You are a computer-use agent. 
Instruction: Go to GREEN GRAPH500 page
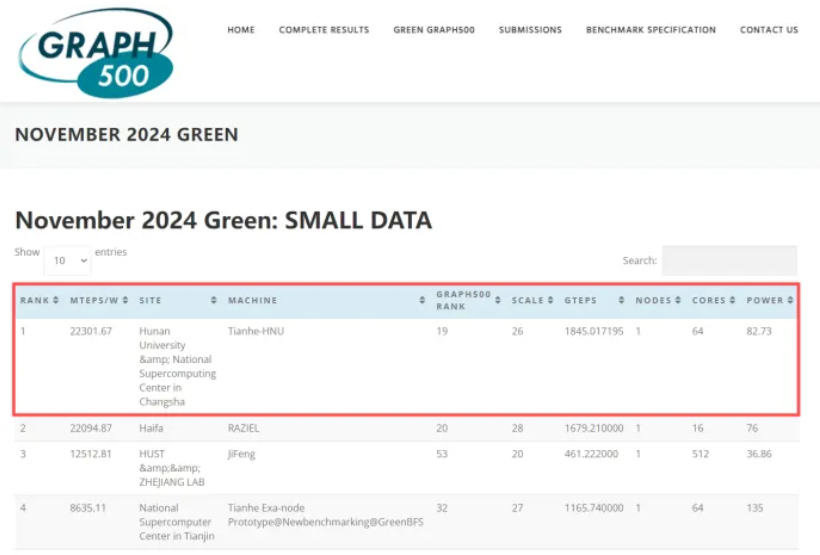pos(434,30)
